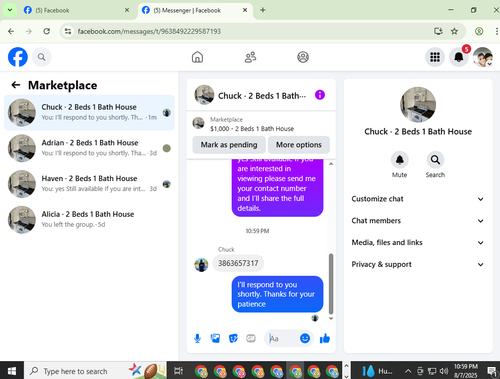Open Task View on the taskbar
Viewport: 500px width, 379px height.
pos(179,371)
